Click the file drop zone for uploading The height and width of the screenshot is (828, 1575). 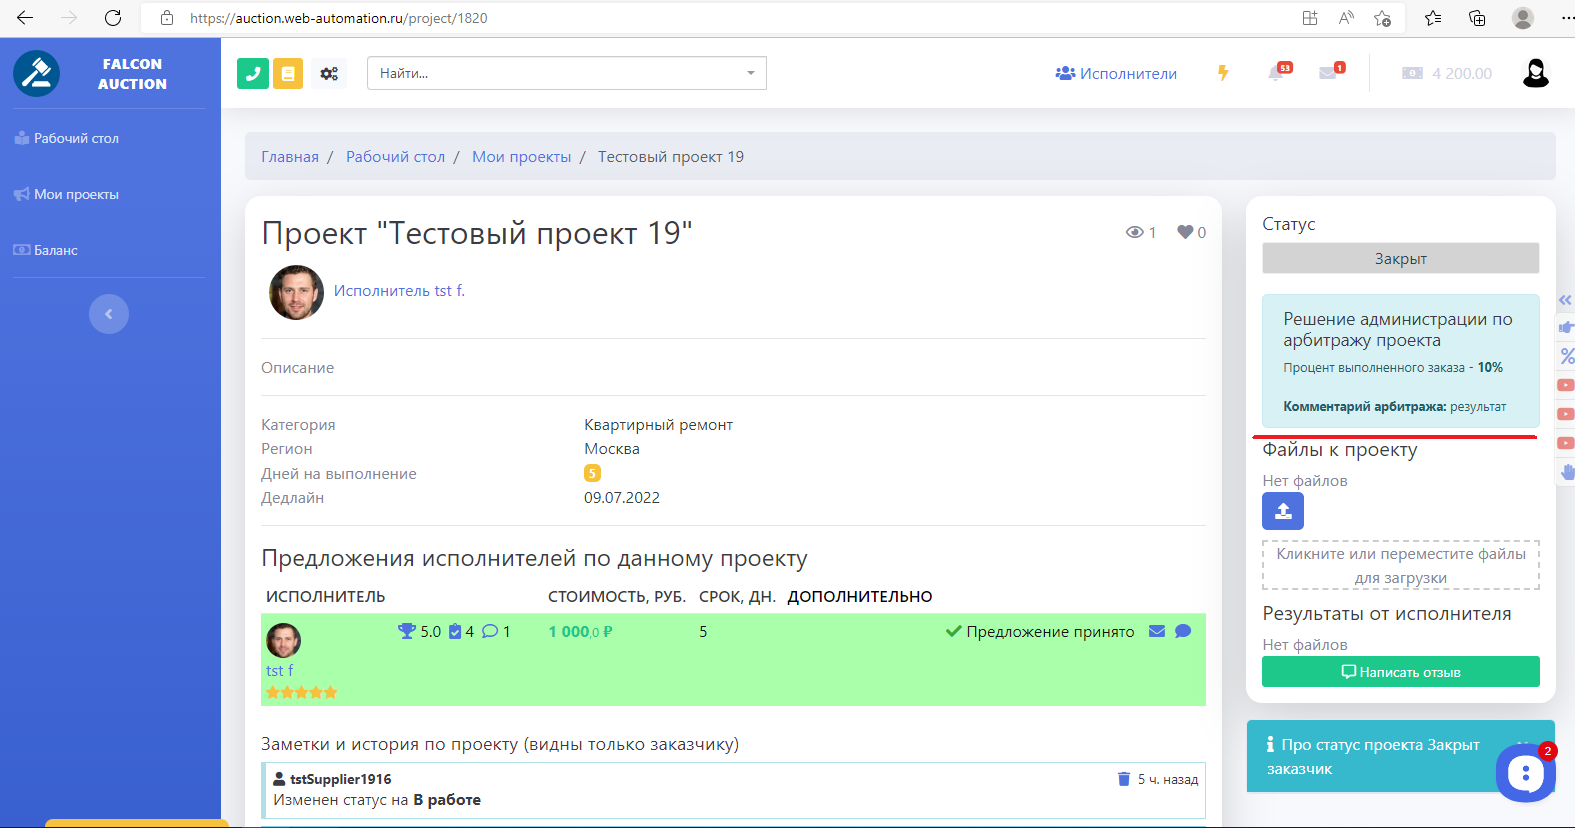(1400, 565)
